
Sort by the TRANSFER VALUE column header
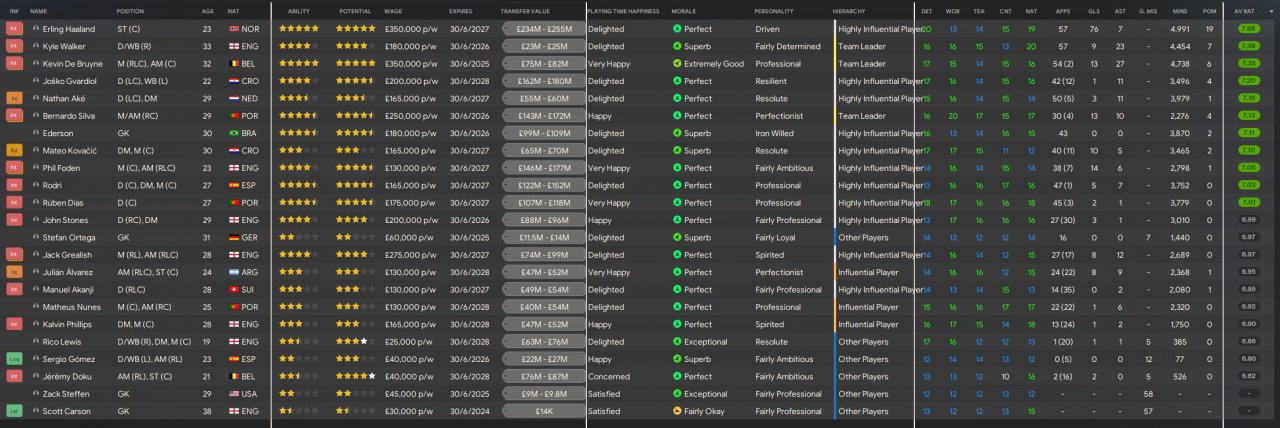[x=527, y=10]
